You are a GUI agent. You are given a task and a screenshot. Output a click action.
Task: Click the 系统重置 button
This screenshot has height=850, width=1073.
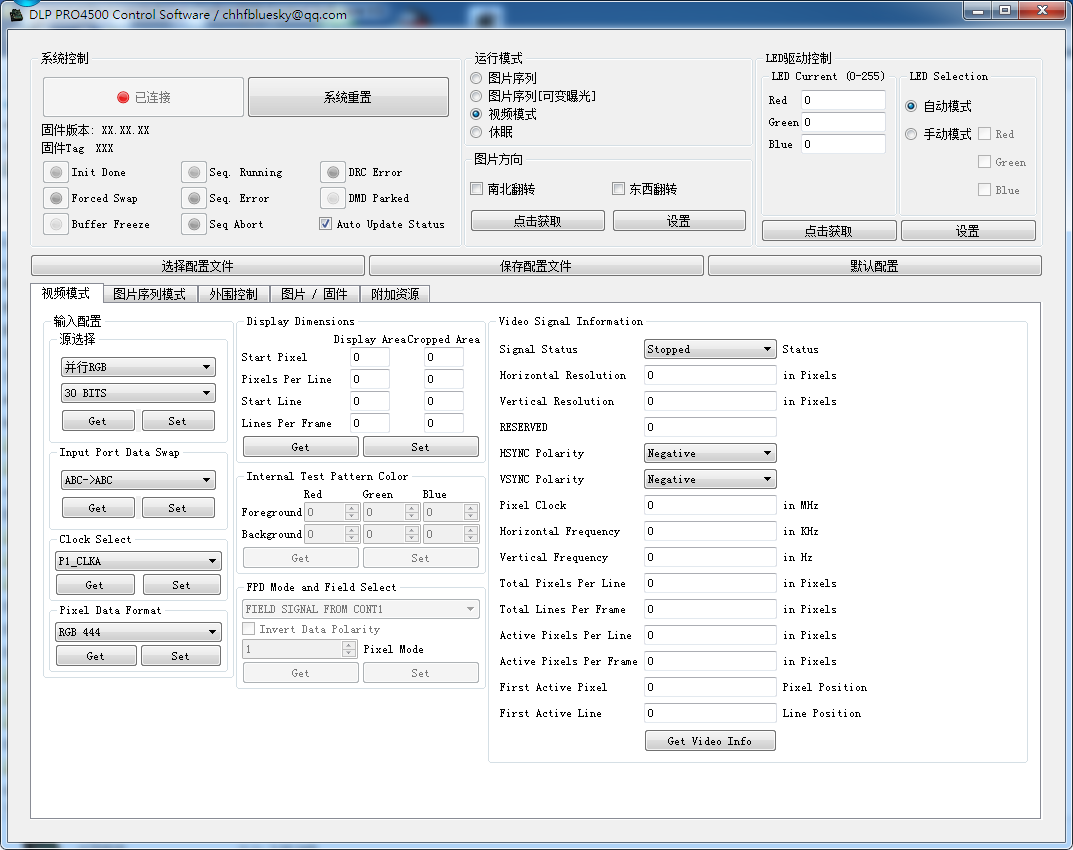(348, 97)
